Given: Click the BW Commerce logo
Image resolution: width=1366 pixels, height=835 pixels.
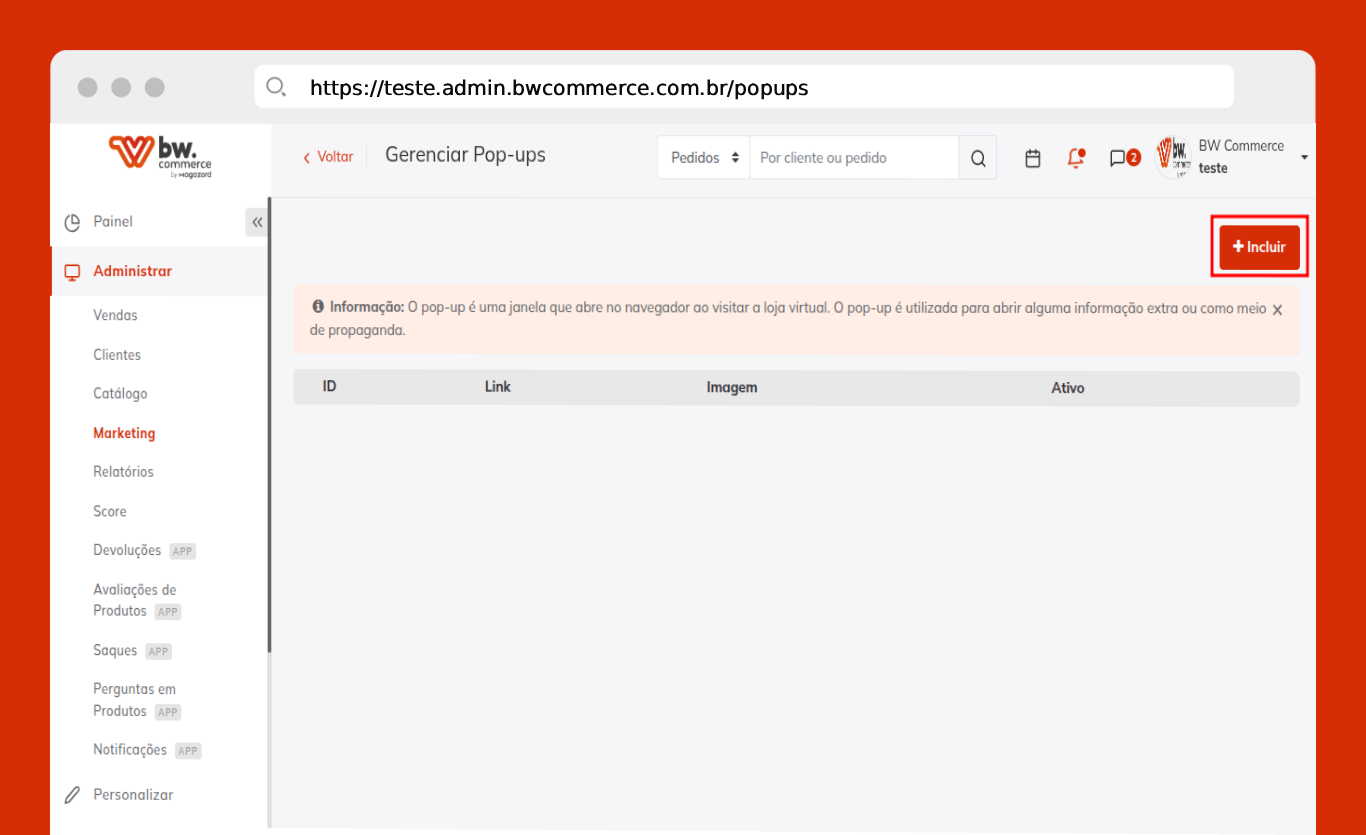Looking at the screenshot, I should (160, 155).
